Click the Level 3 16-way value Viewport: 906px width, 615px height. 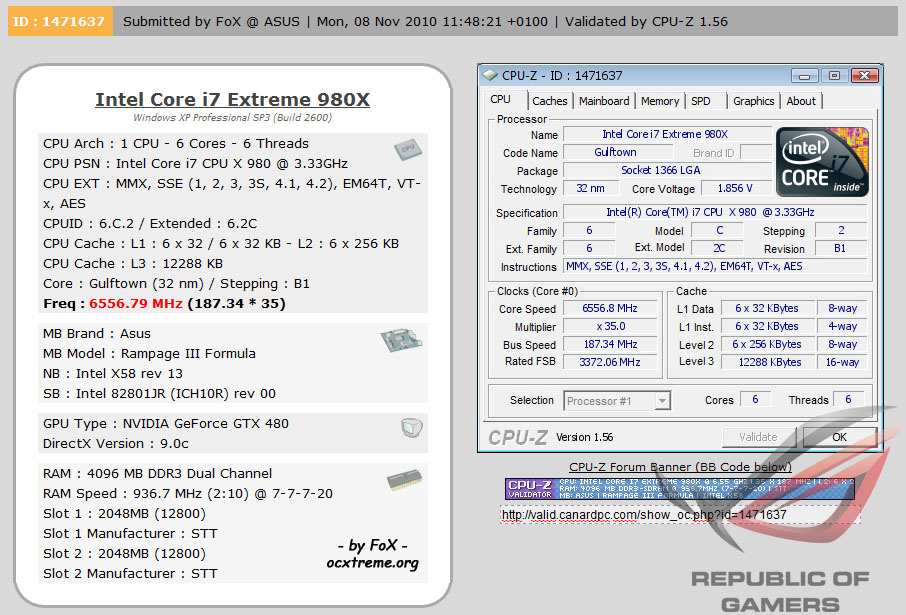click(x=842, y=362)
